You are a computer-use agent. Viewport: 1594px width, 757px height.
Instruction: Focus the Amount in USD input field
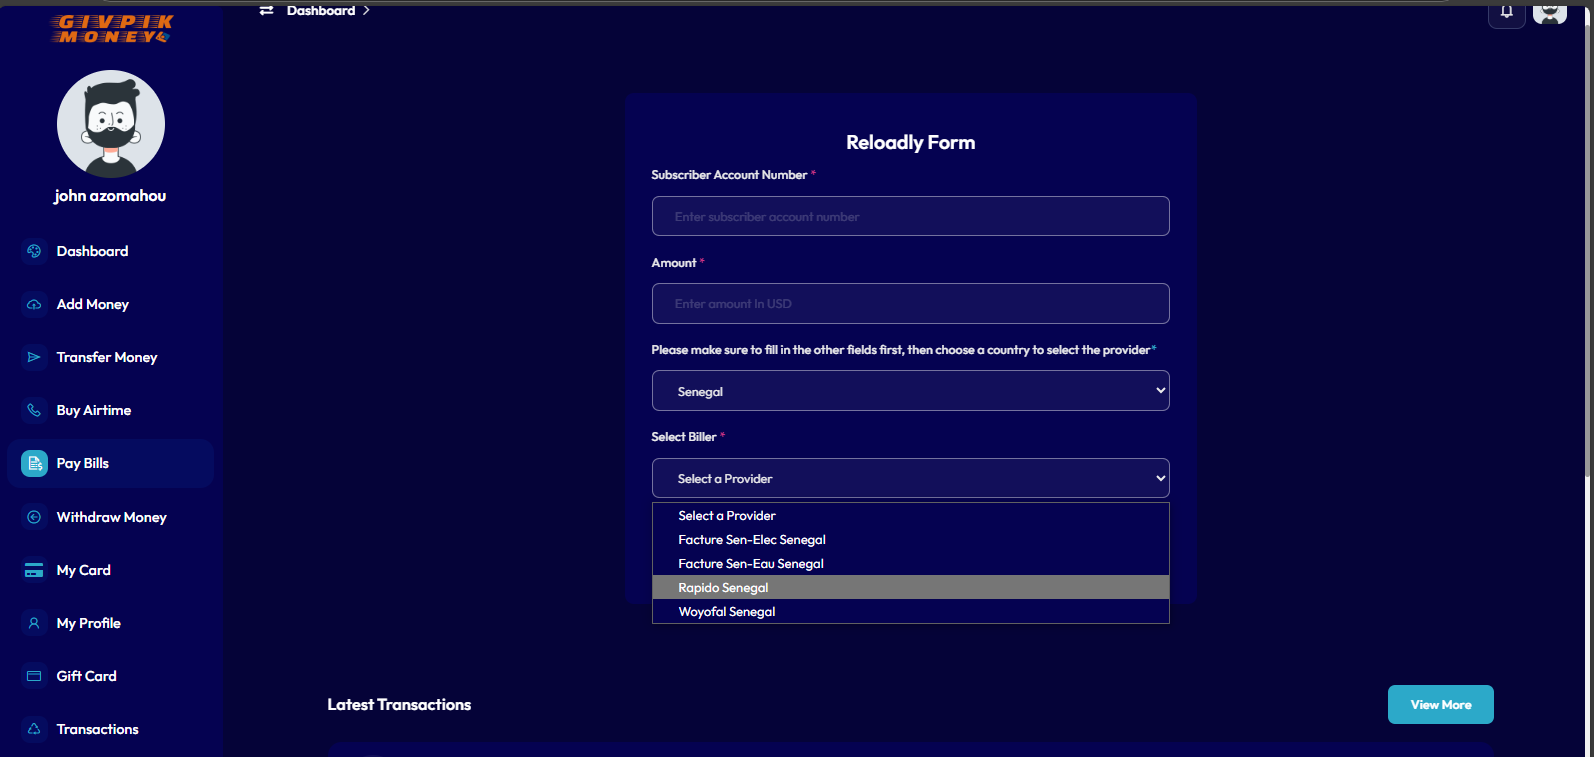tap(910, 304)
